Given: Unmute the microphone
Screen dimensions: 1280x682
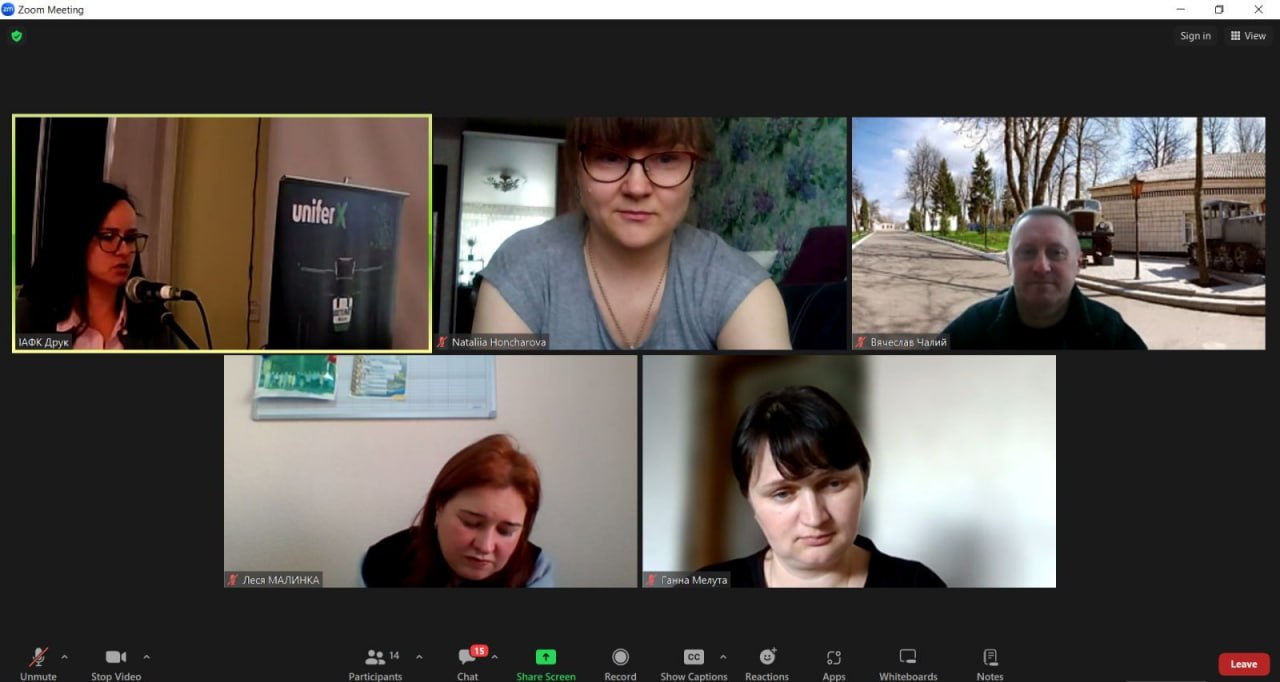Looking at the screenshot, I should [38, 658].
